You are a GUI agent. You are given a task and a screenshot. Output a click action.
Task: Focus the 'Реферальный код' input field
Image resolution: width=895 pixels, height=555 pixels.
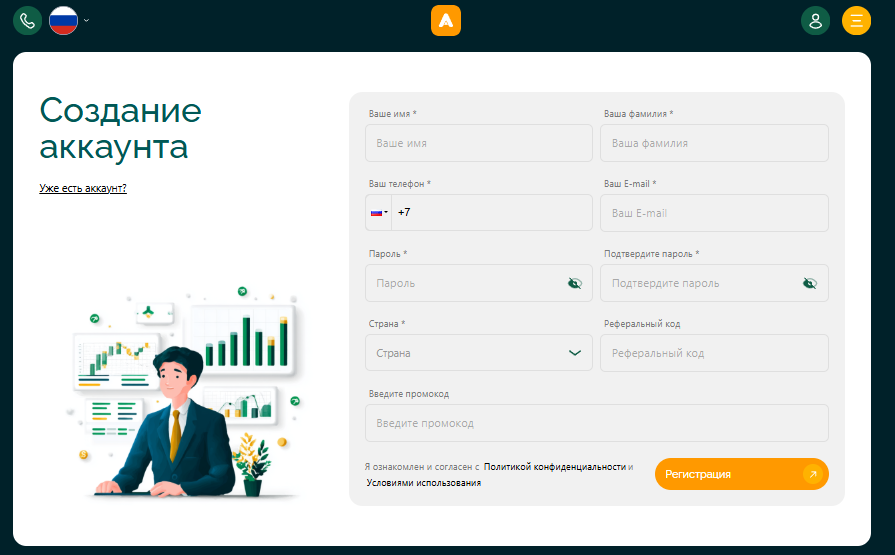[714, 353]
